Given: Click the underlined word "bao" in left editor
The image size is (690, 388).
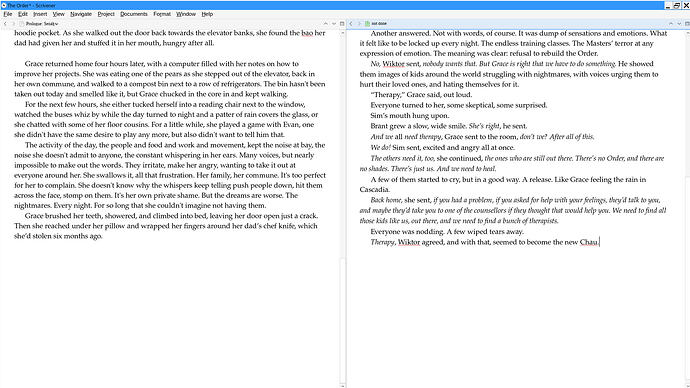Looking at the screenshot, I should pos(307,33).
